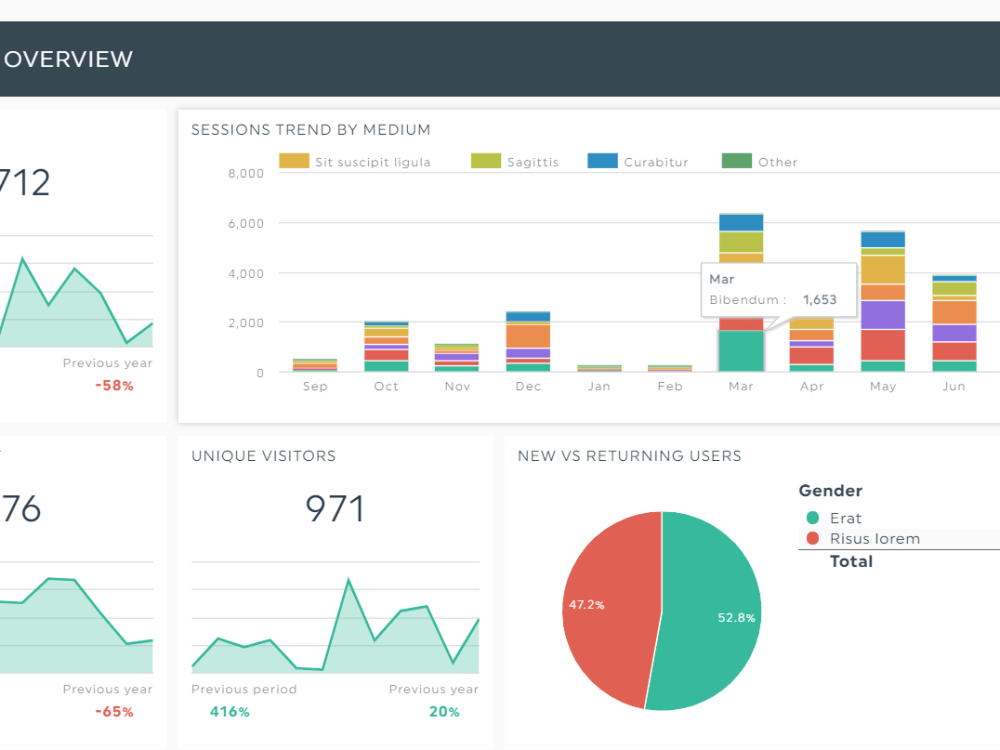Click the "971" unique visitors figure

pos(335,508)
